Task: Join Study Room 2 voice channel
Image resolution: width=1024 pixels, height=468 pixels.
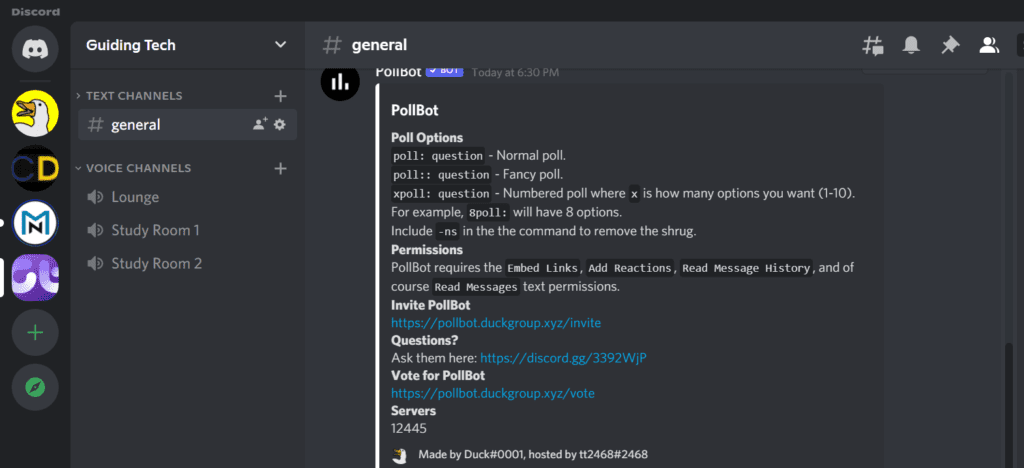Action: point(187,264)
